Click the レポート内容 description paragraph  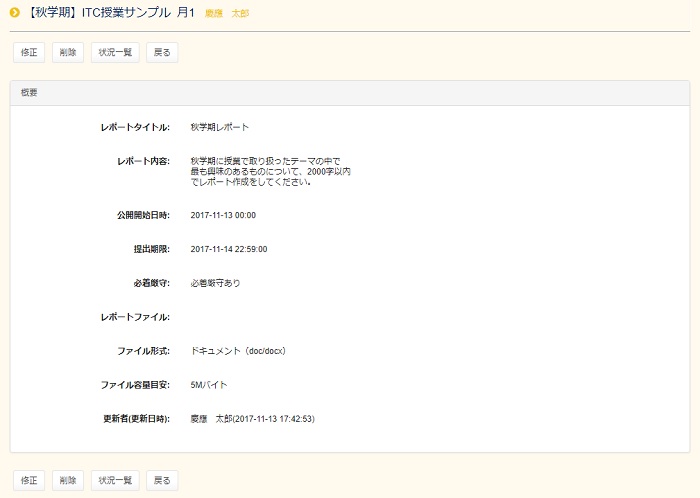270,171
